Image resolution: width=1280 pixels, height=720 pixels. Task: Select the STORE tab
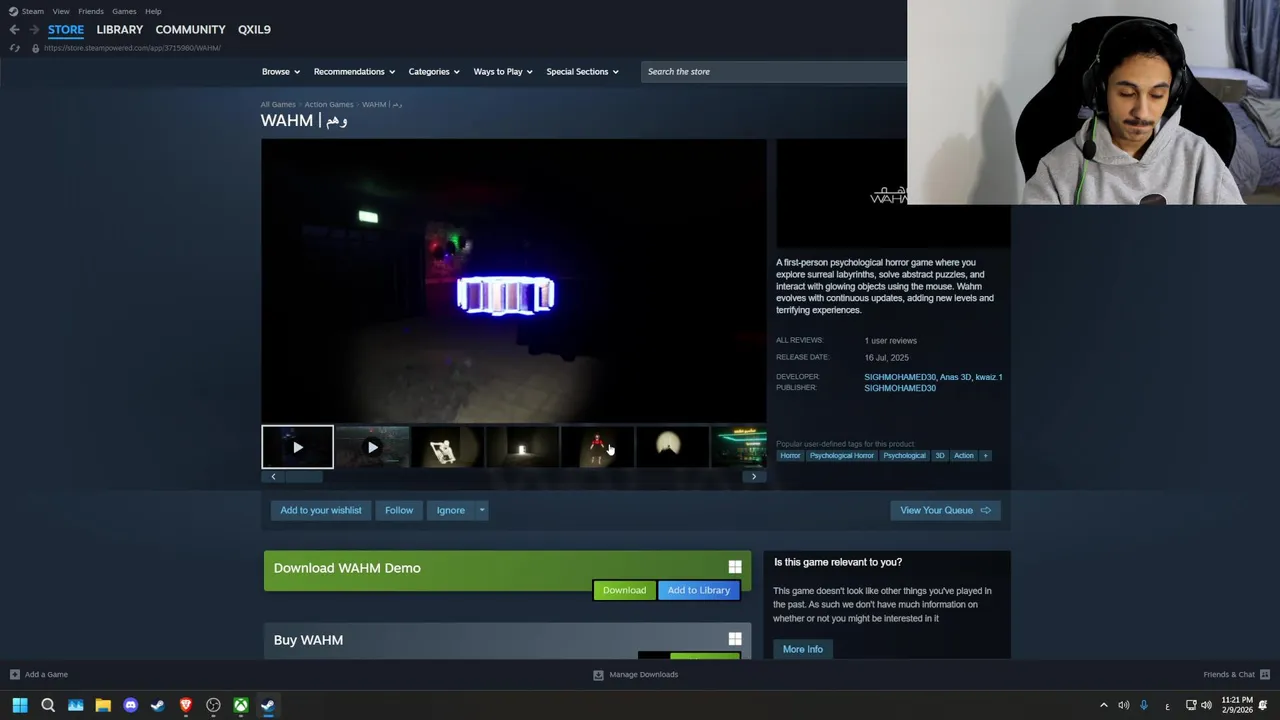click(x=66, y=30)
